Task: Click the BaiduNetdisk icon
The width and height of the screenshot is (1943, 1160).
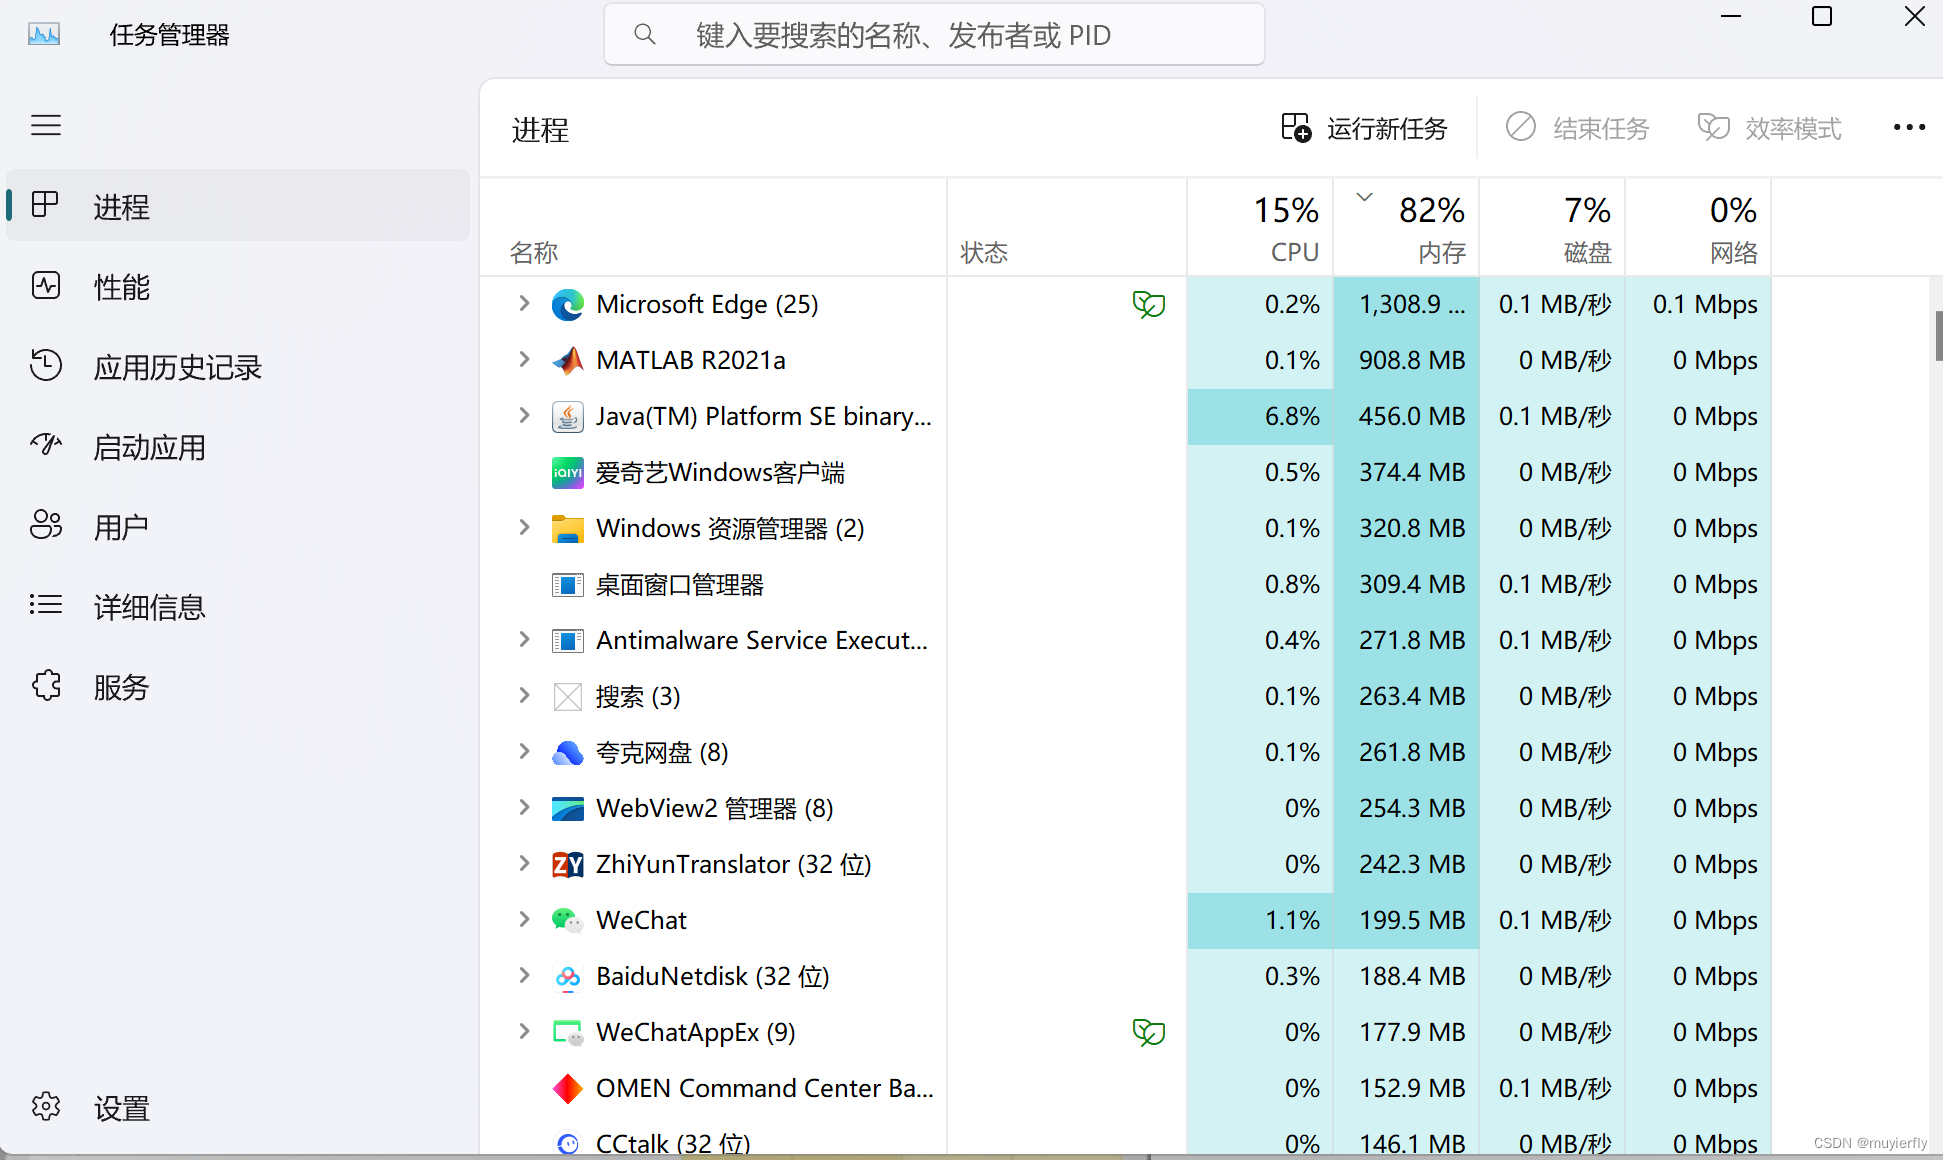Action: pos(568,976)
